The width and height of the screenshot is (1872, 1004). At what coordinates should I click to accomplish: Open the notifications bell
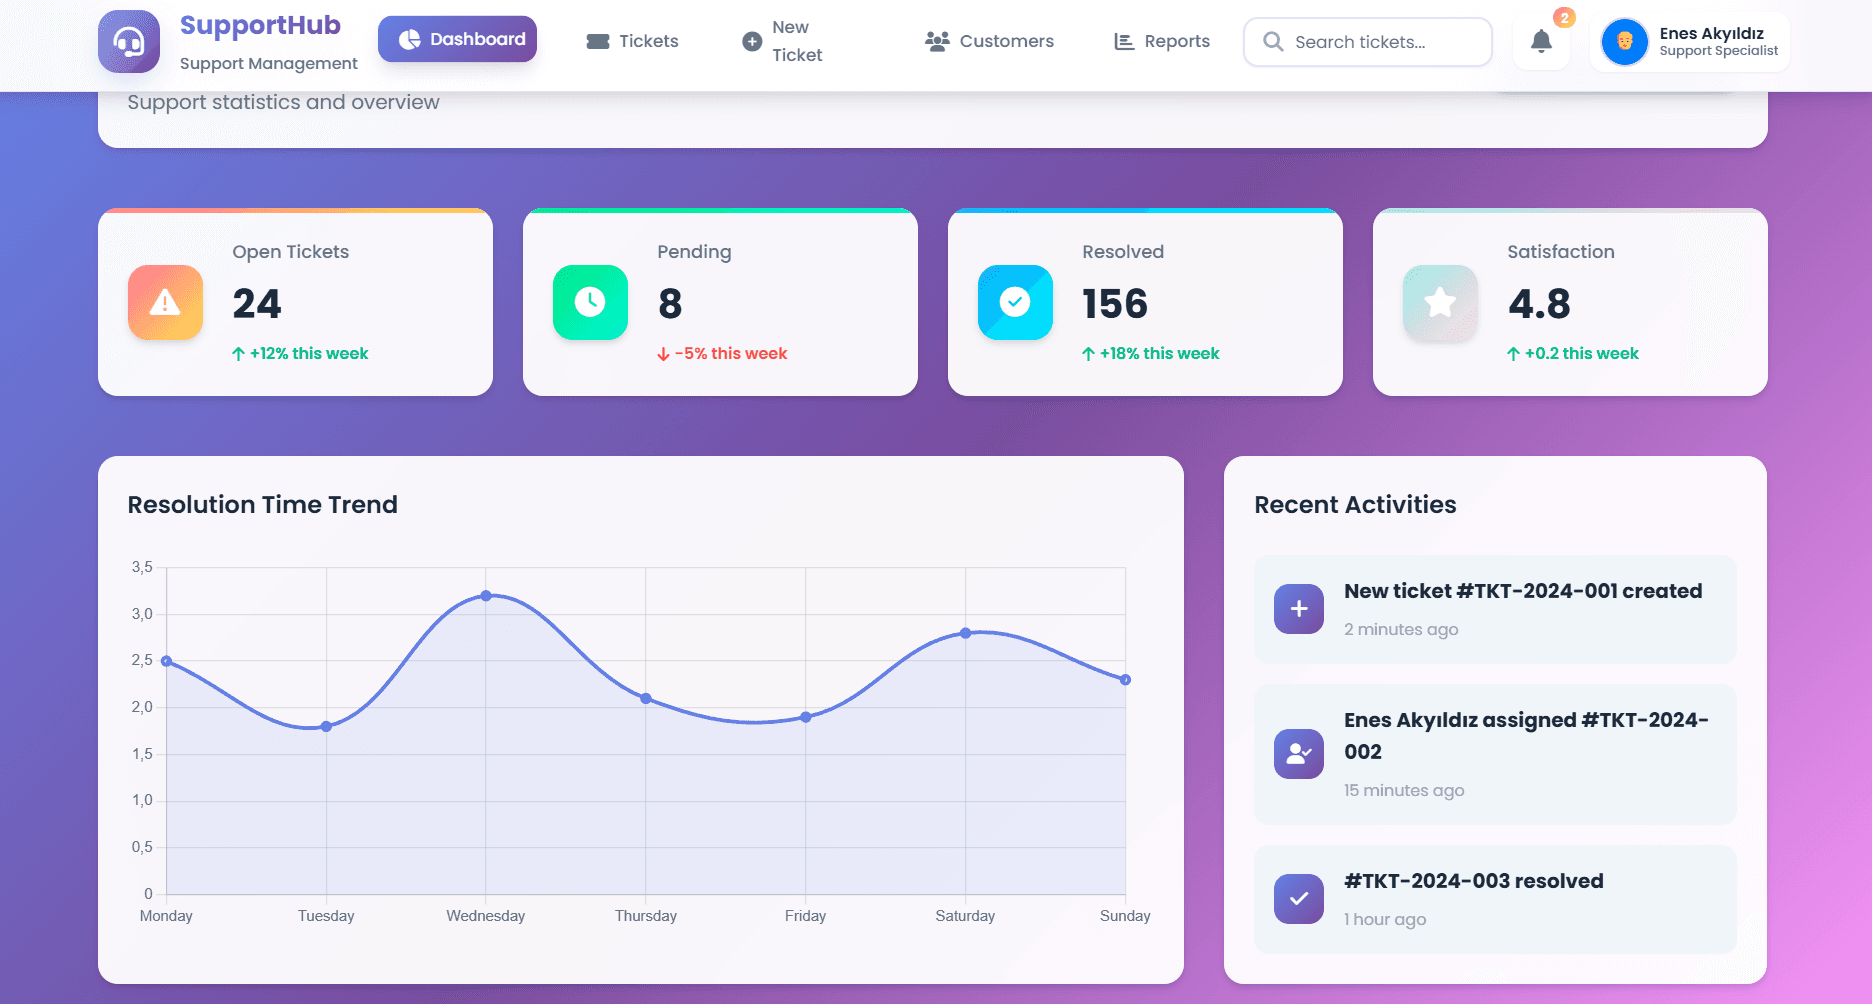[1541, 42]
